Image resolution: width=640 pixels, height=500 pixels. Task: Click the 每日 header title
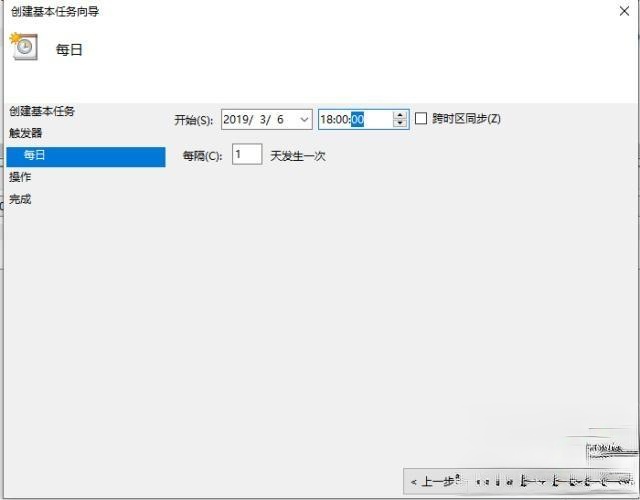pos(69,50)
